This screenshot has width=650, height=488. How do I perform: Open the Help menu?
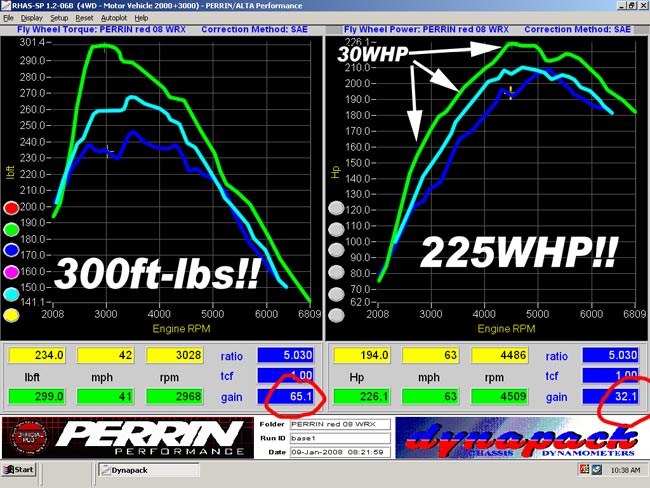141,18
